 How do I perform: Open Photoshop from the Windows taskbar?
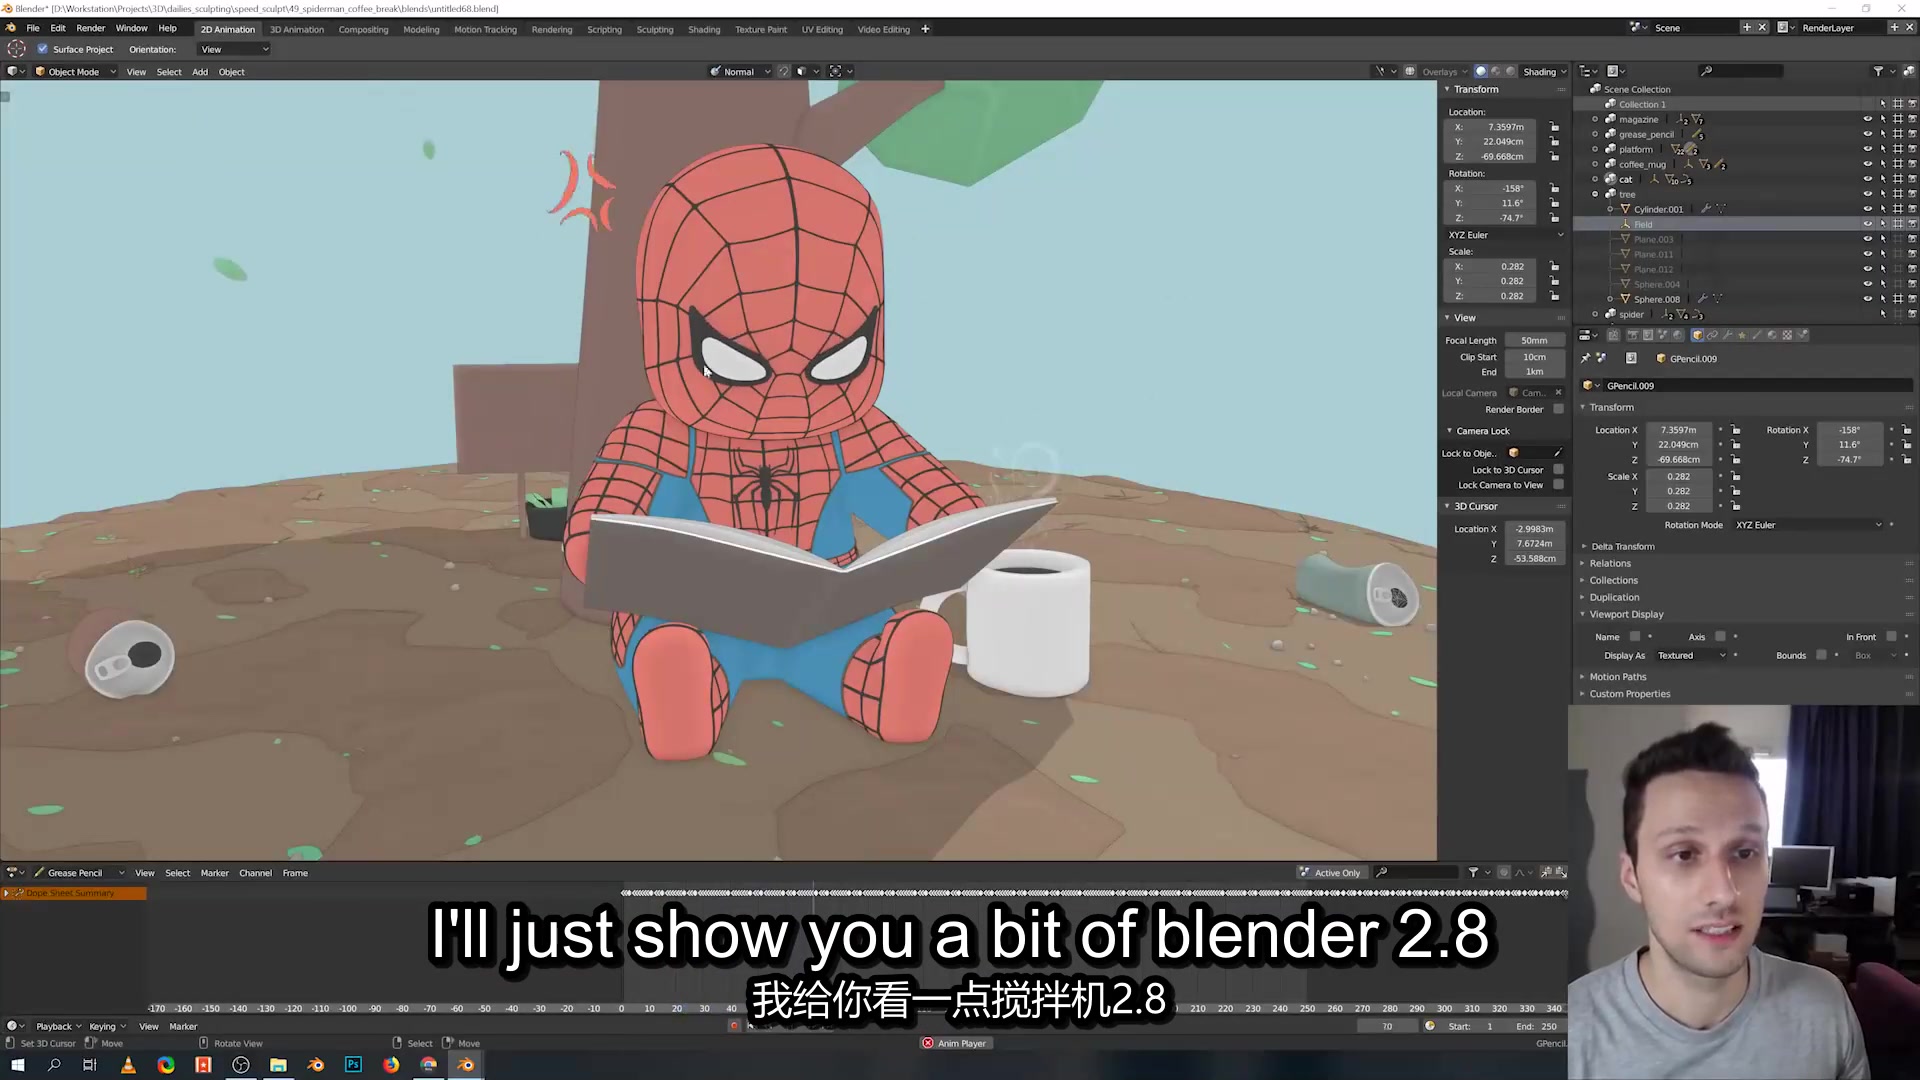353,1065
